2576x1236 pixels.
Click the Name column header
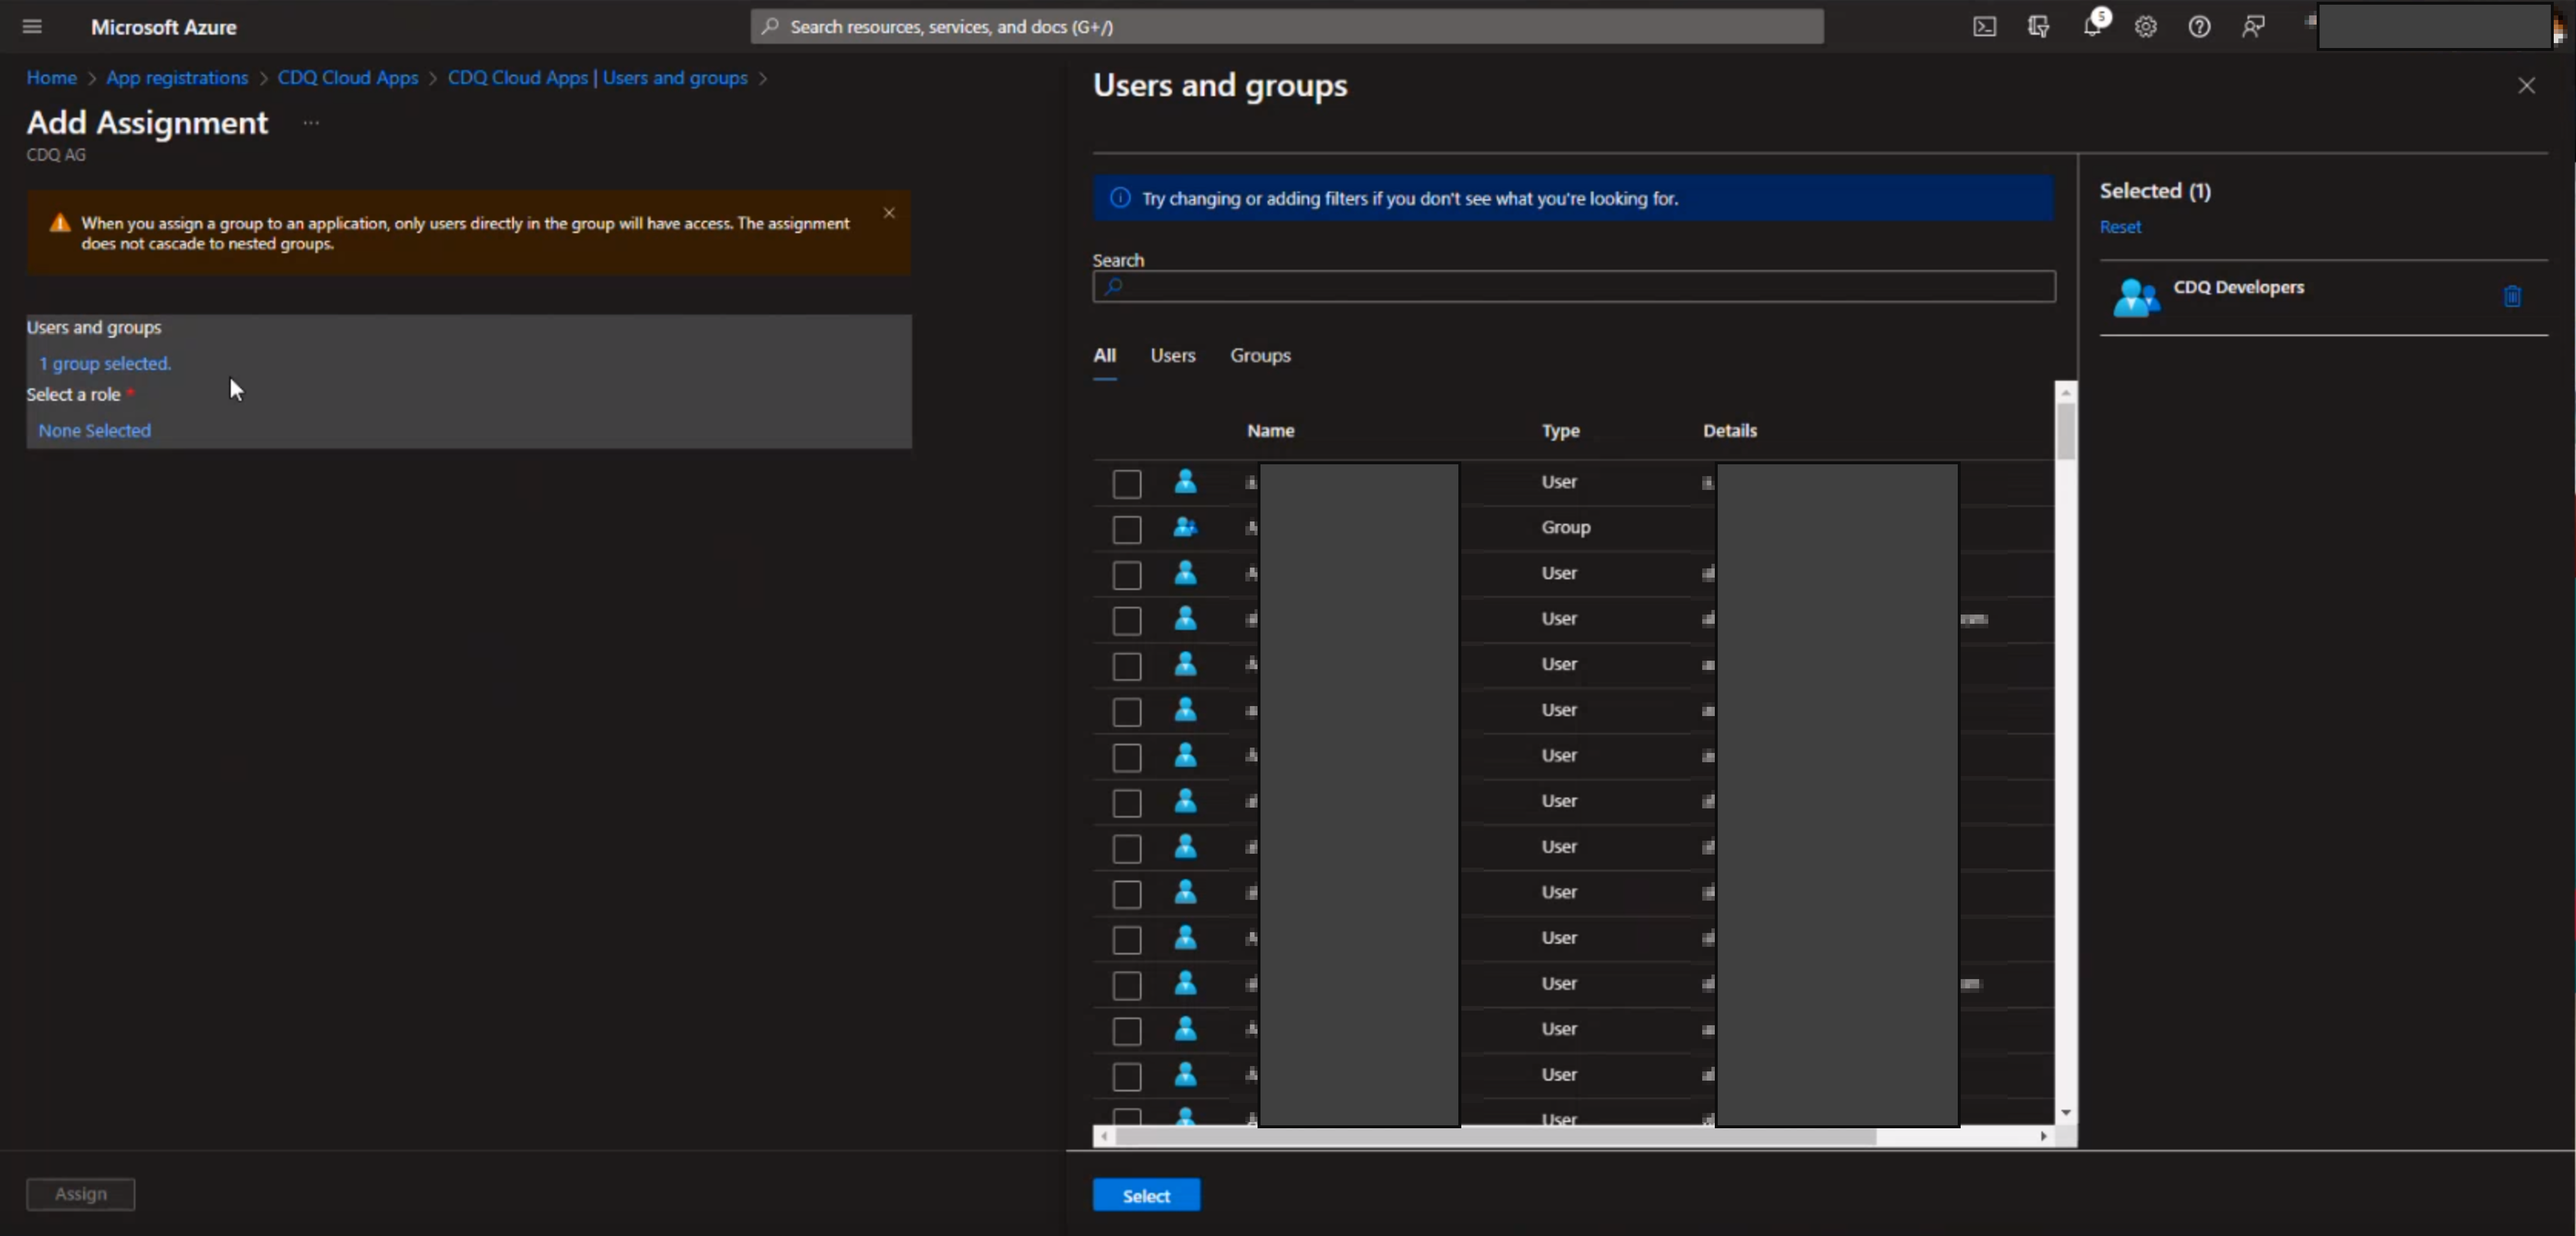pyautogui.click(x=1270, y=431)
